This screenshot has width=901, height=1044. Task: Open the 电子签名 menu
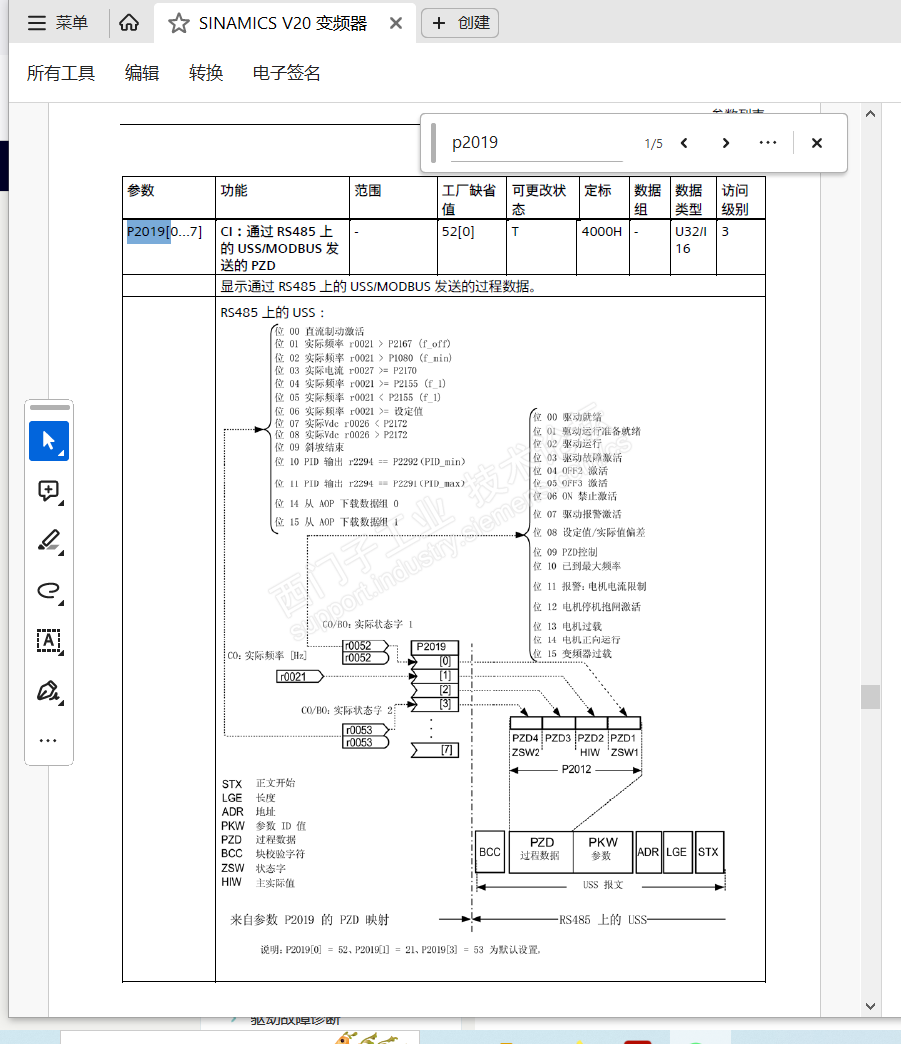[x=286, y=73]
